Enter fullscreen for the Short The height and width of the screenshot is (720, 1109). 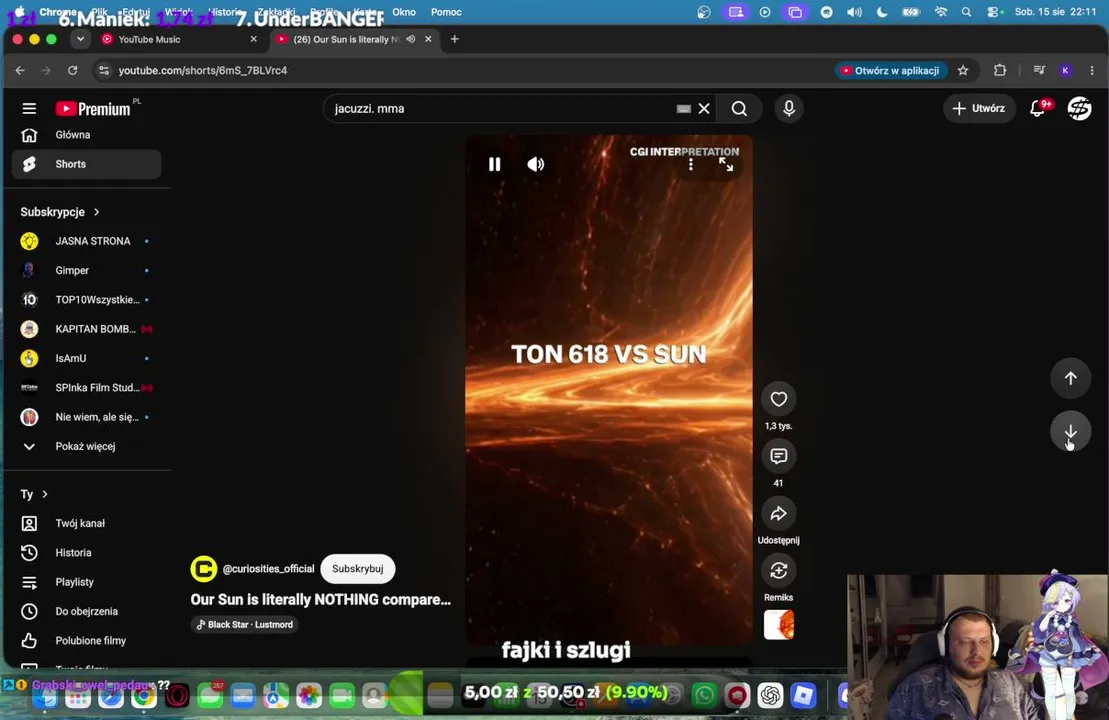[x=726, y=165]
